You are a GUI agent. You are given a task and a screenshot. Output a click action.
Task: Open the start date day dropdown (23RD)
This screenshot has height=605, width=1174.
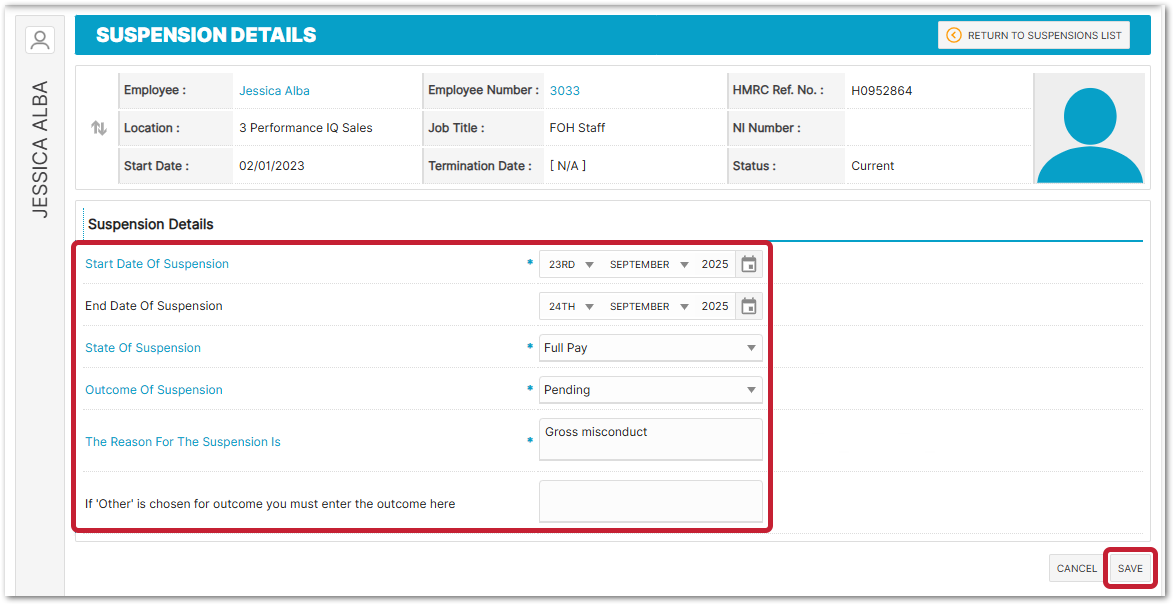[570, 265]
